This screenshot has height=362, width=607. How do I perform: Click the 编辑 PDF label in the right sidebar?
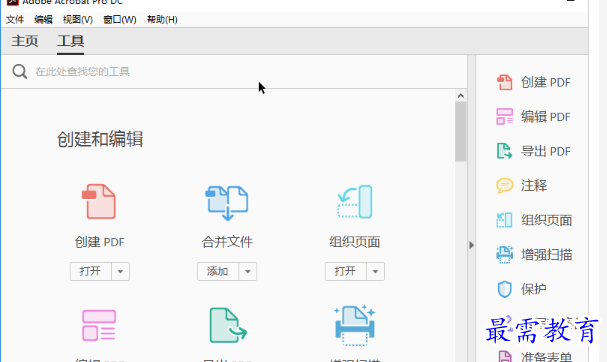click(546, 117)
